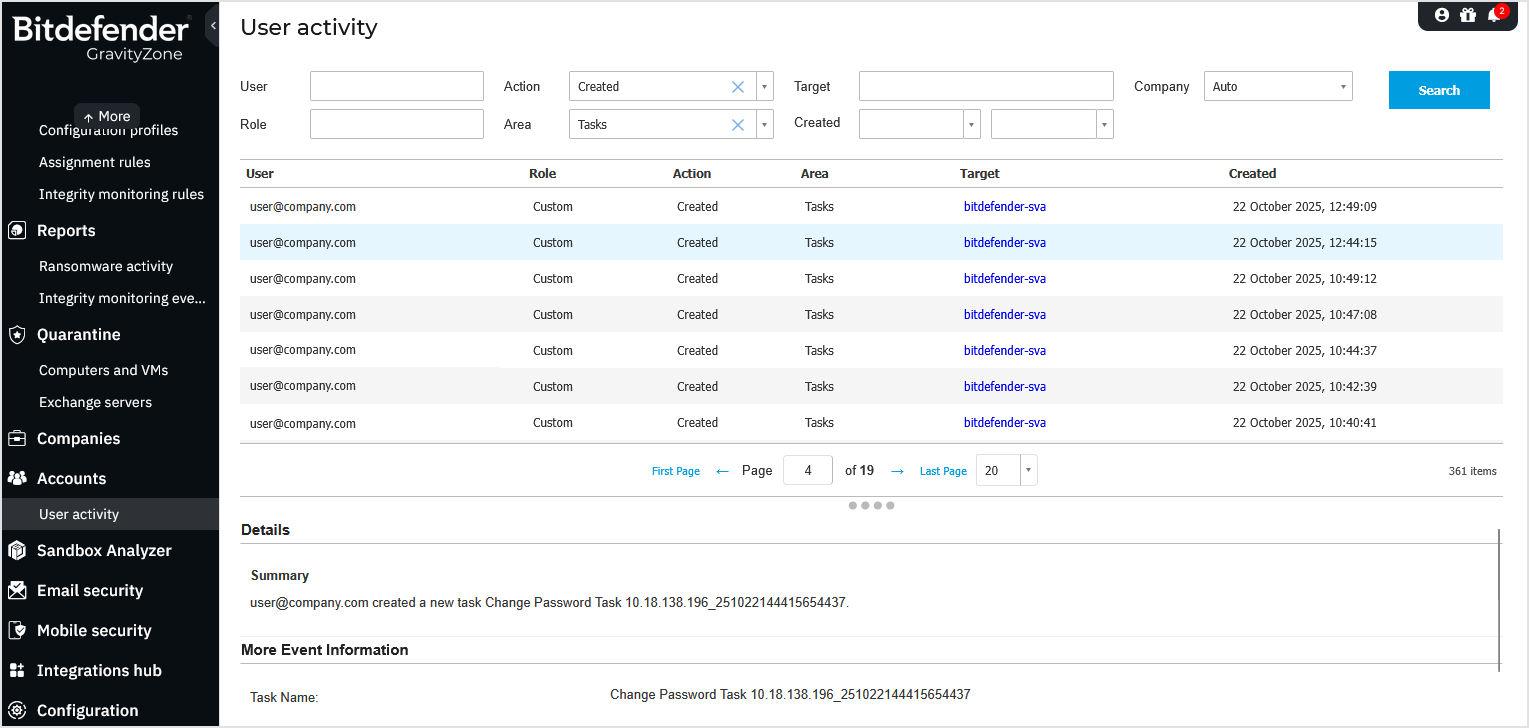The height and width of the screenshot is (728, 1529).
Task: Jump to the Last Page link
Action: [x=942, y=470]
